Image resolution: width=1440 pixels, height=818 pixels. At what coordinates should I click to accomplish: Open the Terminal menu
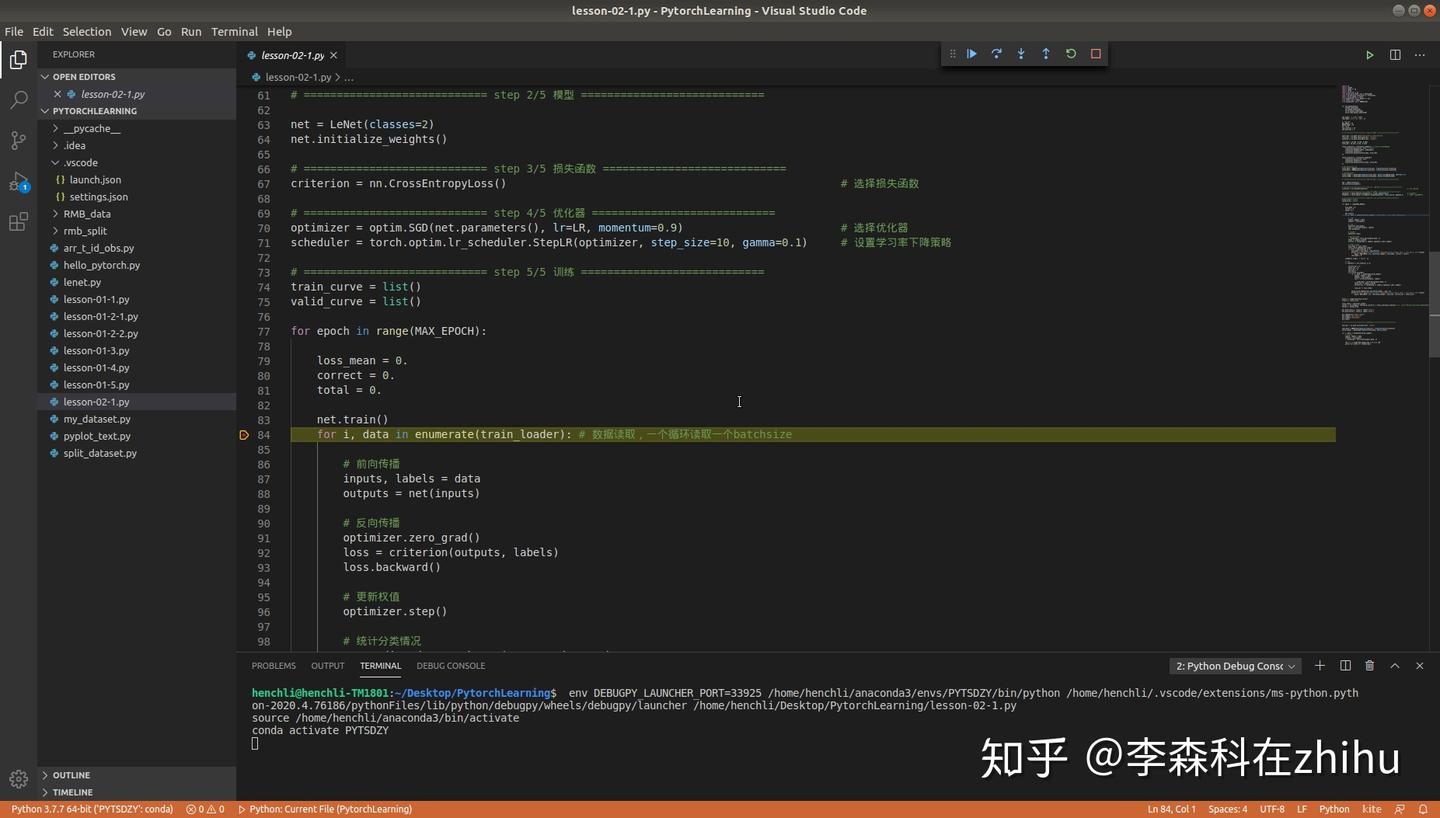(234, 31)
